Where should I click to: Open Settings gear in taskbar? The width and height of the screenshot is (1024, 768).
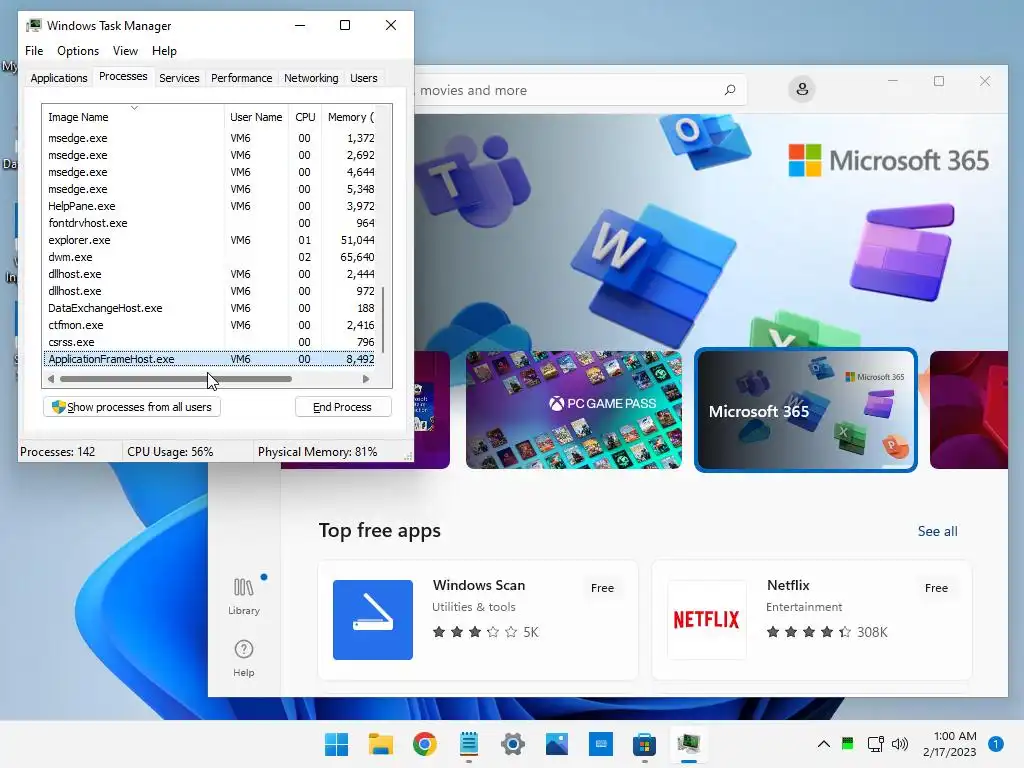(x=513, y=744)
